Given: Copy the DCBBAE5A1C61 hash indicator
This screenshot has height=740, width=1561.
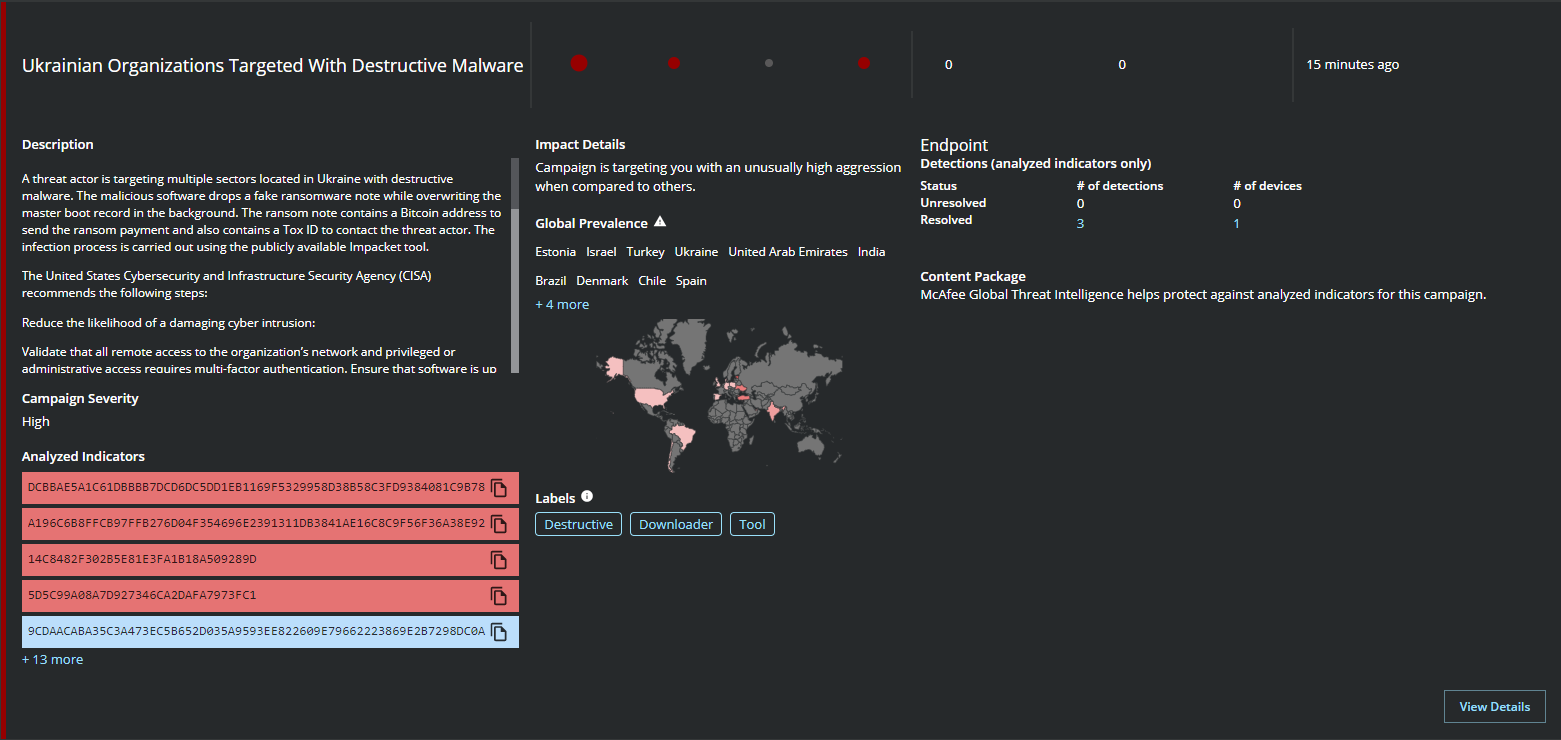Looking at the screenshot, I should (x=499, y=488).
